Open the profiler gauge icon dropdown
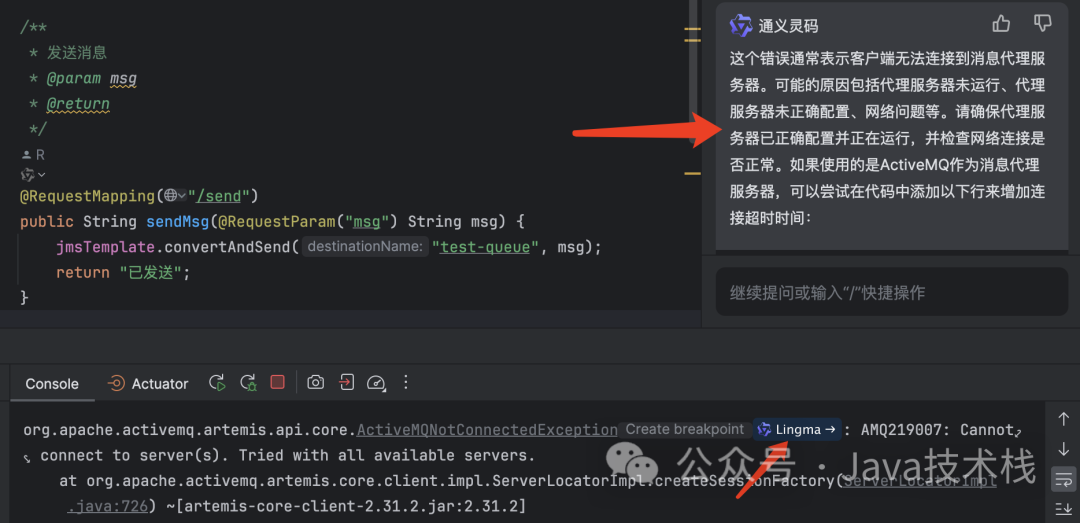The width and height of the screenshot is (1080, 523). point(376,383)
